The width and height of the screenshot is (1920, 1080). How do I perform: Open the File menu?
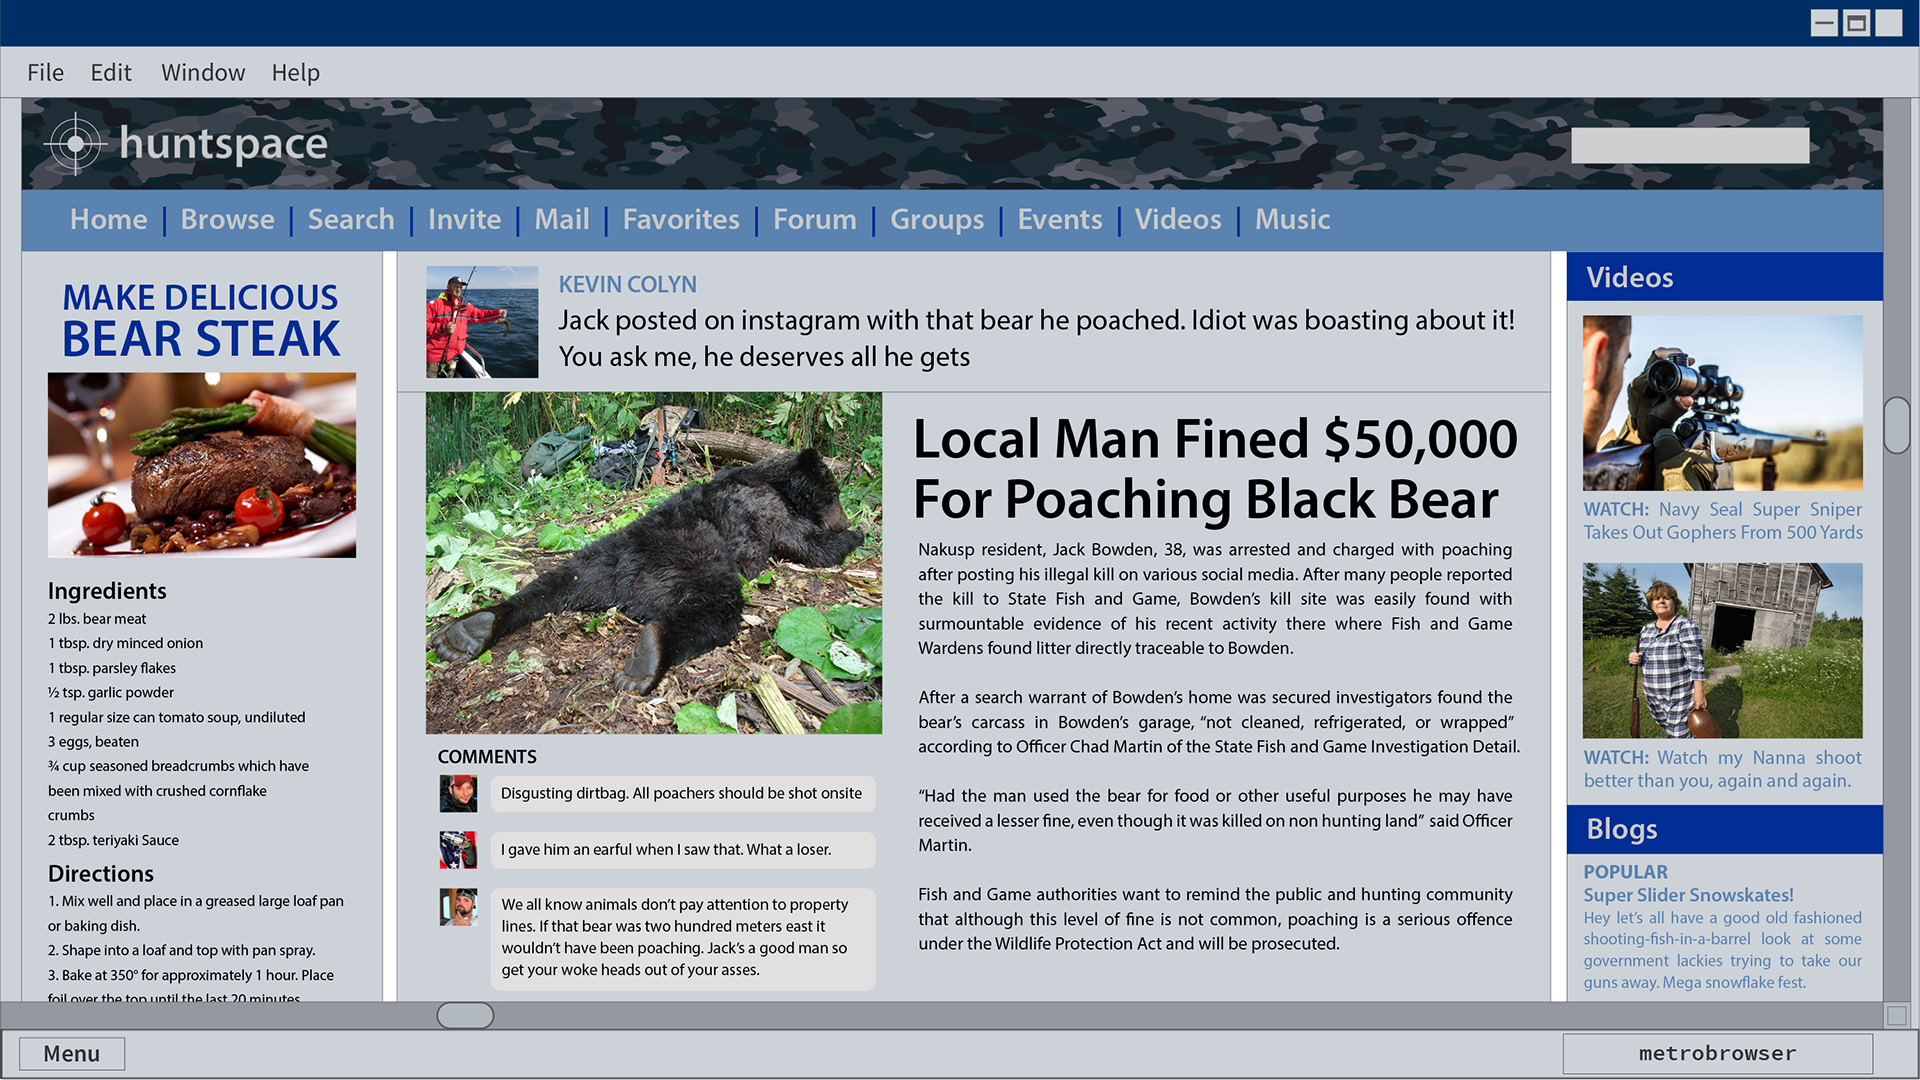(45, 73)
